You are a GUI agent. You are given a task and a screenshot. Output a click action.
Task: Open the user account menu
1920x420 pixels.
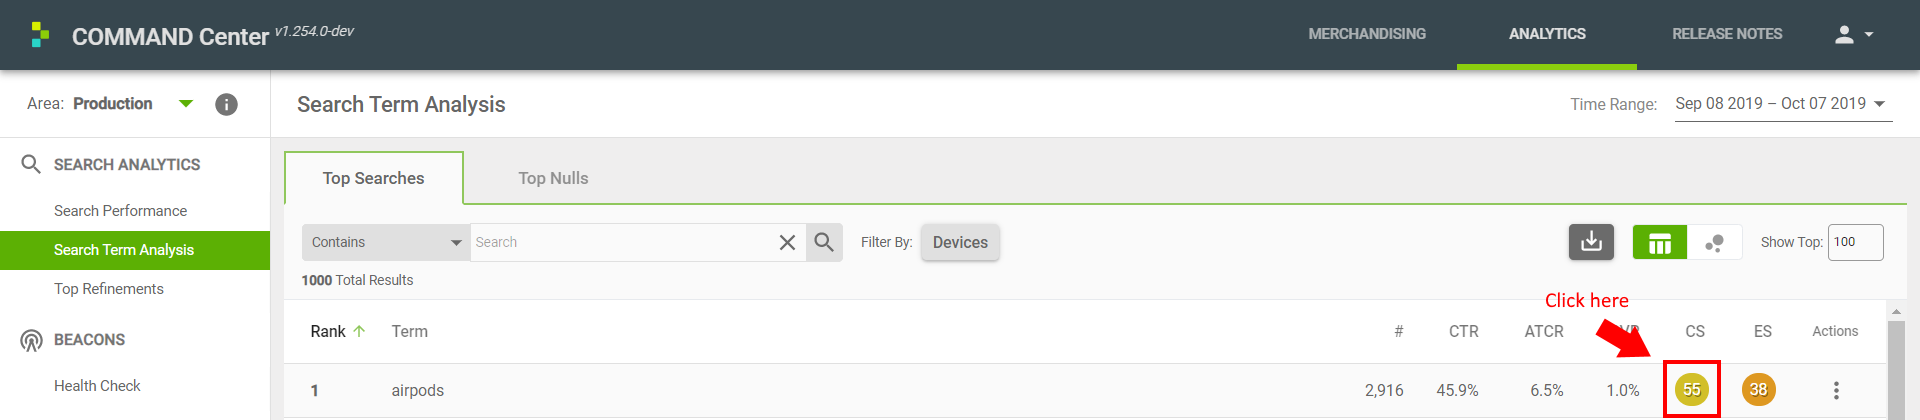pos(1854,34)
